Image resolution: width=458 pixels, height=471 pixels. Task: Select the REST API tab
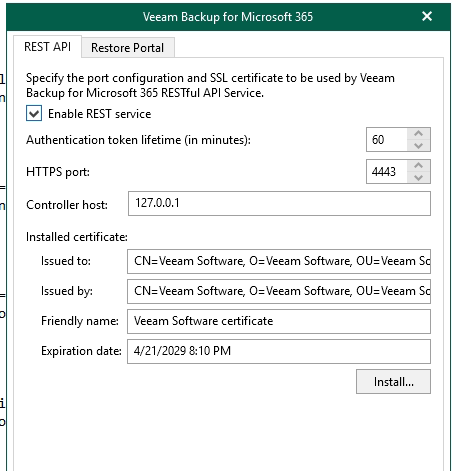[x=47, y=47]
